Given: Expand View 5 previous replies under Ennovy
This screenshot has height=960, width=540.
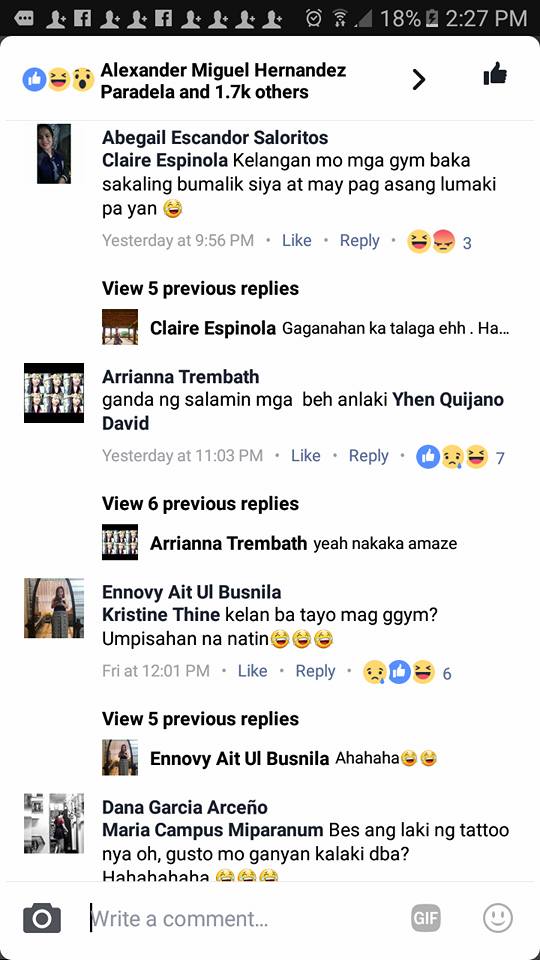Looking at the screenshot, I should pos(200,719).
